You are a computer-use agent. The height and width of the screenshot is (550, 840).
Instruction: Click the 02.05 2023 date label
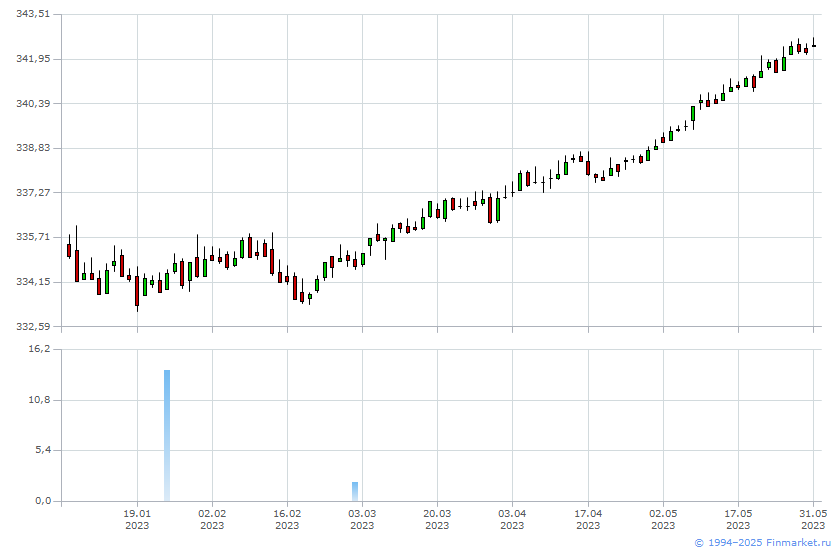(x=663, y=519)
